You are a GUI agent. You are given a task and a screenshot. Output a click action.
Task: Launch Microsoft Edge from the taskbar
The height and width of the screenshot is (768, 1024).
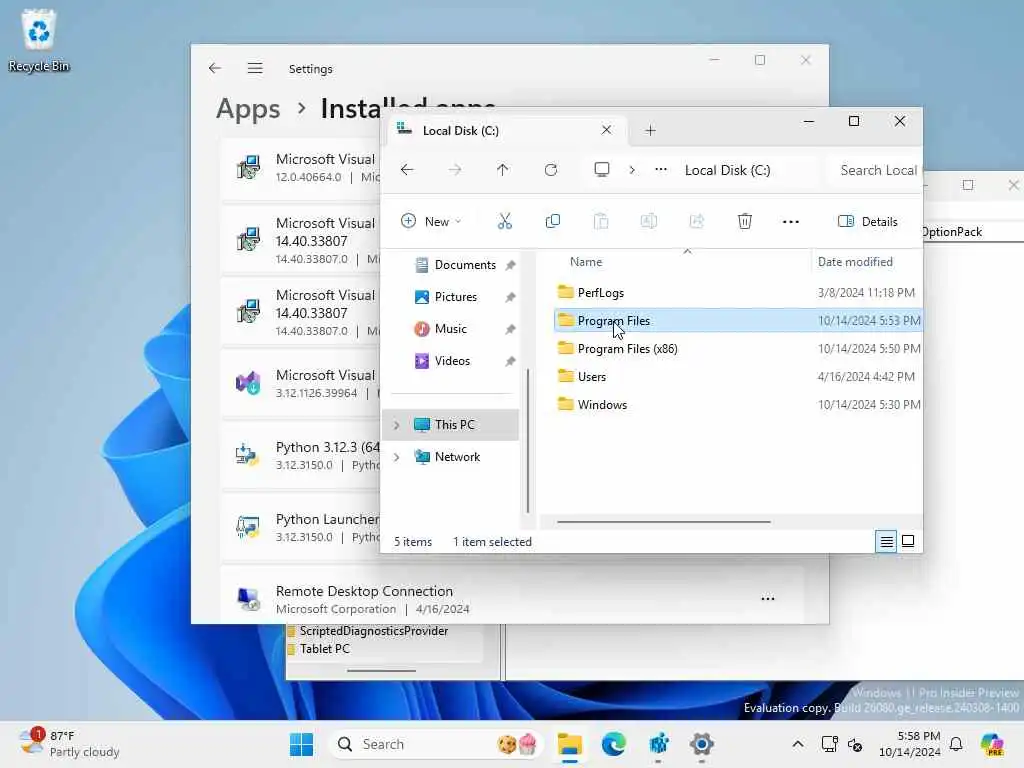tap(613, 744)
